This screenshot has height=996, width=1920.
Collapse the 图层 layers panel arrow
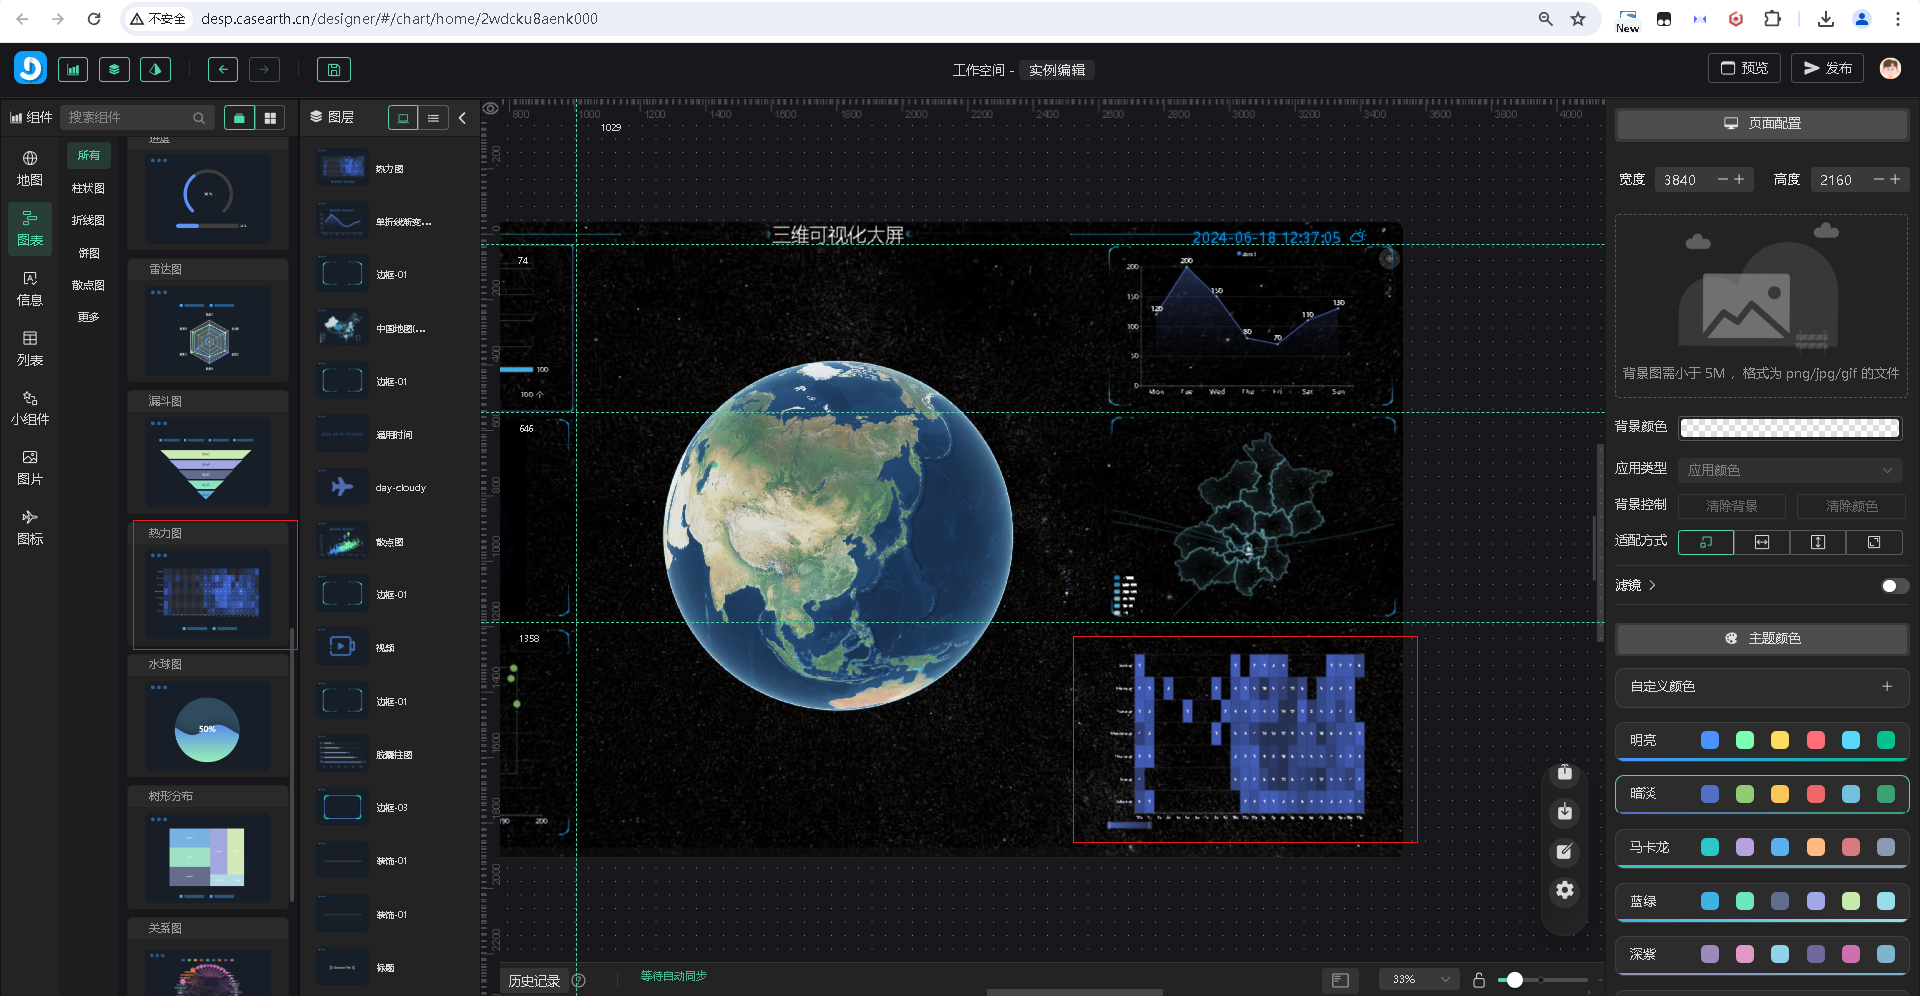[x=462, y=118]
